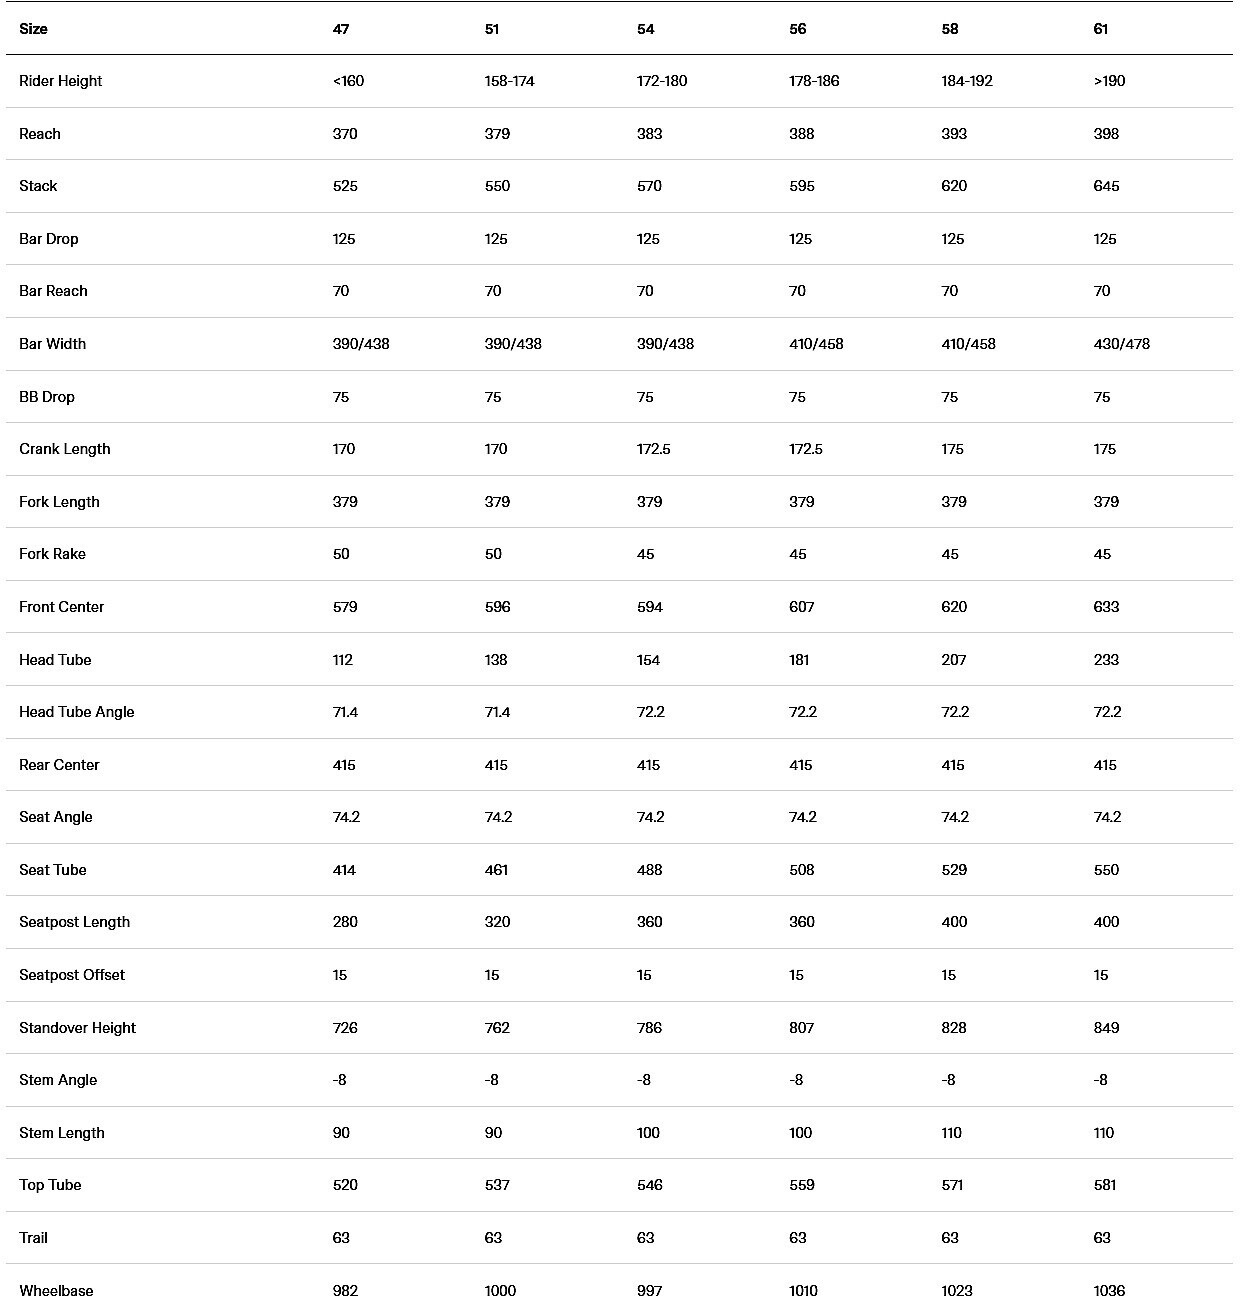Viewport: 1240px width, 1296px height.
Task: Select the Seatpost Length row label
Action: (x=74, y=922)
